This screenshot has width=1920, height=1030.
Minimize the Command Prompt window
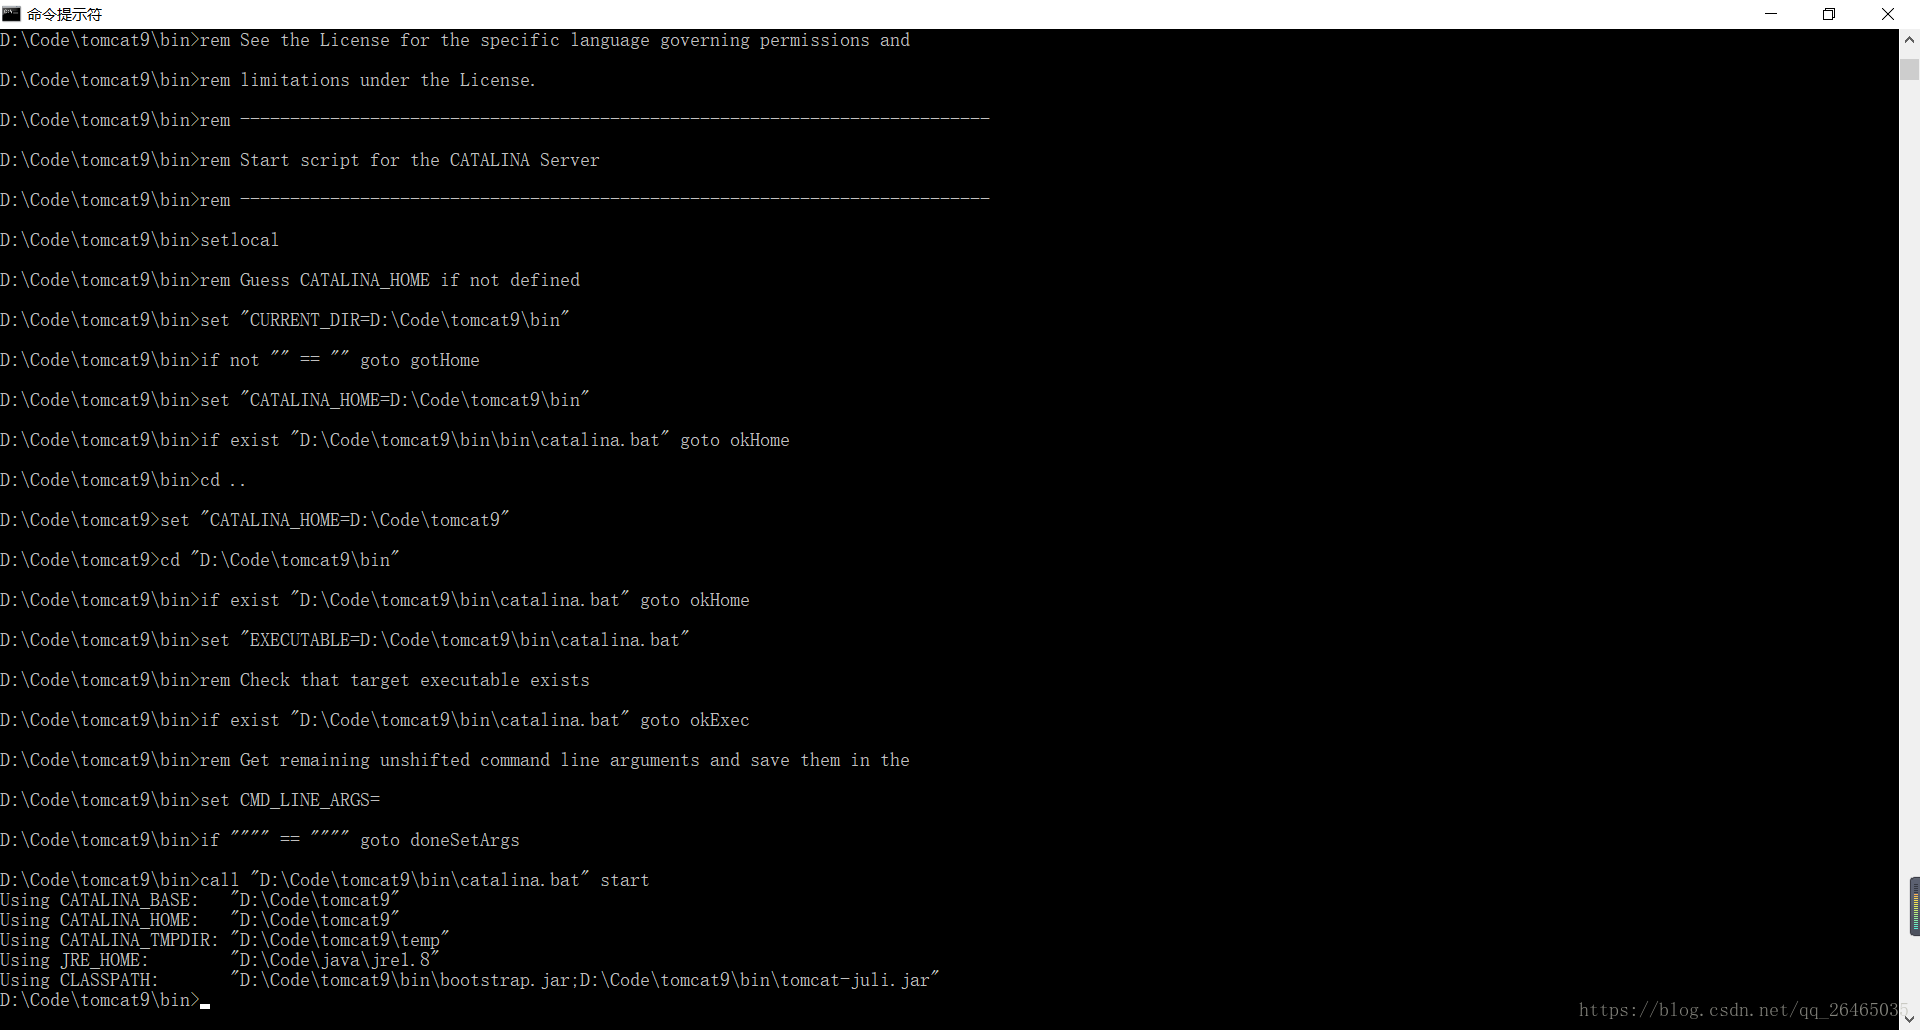pyautogui.click(x=1771, y=14)
